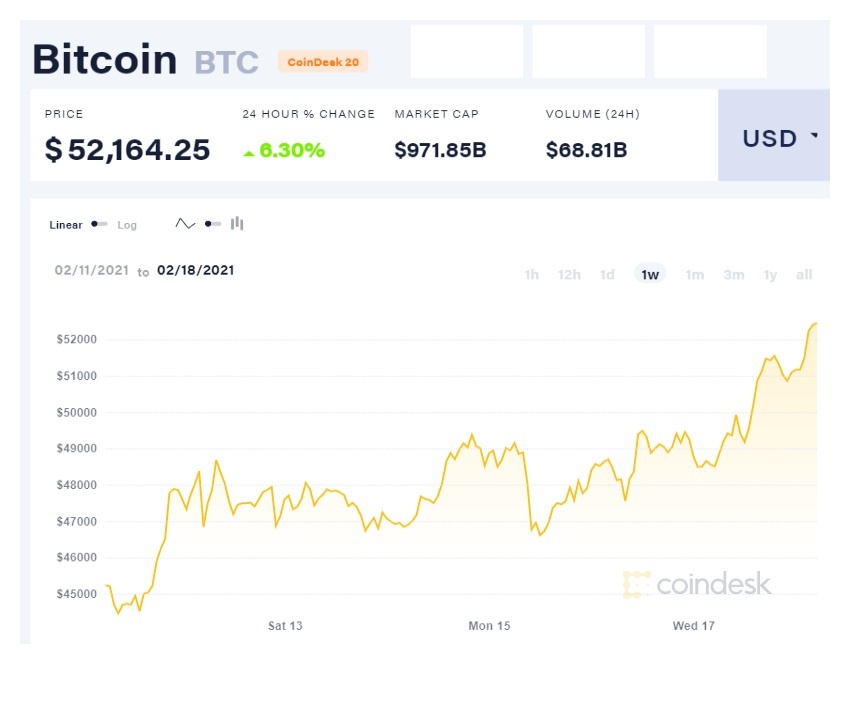Click the start date 02/11/2021
The image size is (850, 704).
tap(92, 270)
